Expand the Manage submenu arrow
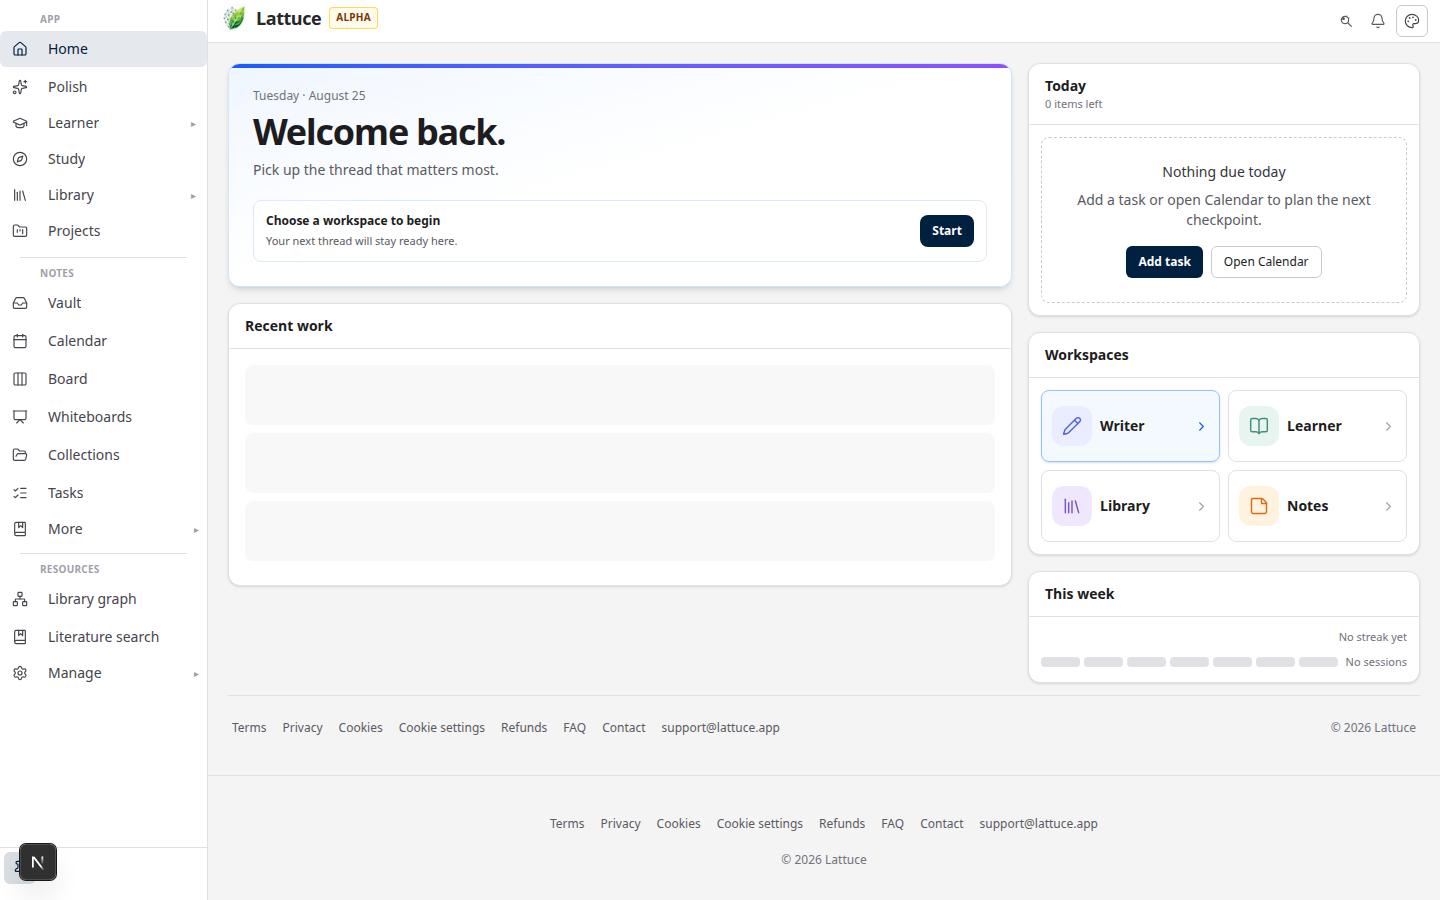Image resolution: width=1440 pixels, height=900 pixels. click(x=196, y=674)
